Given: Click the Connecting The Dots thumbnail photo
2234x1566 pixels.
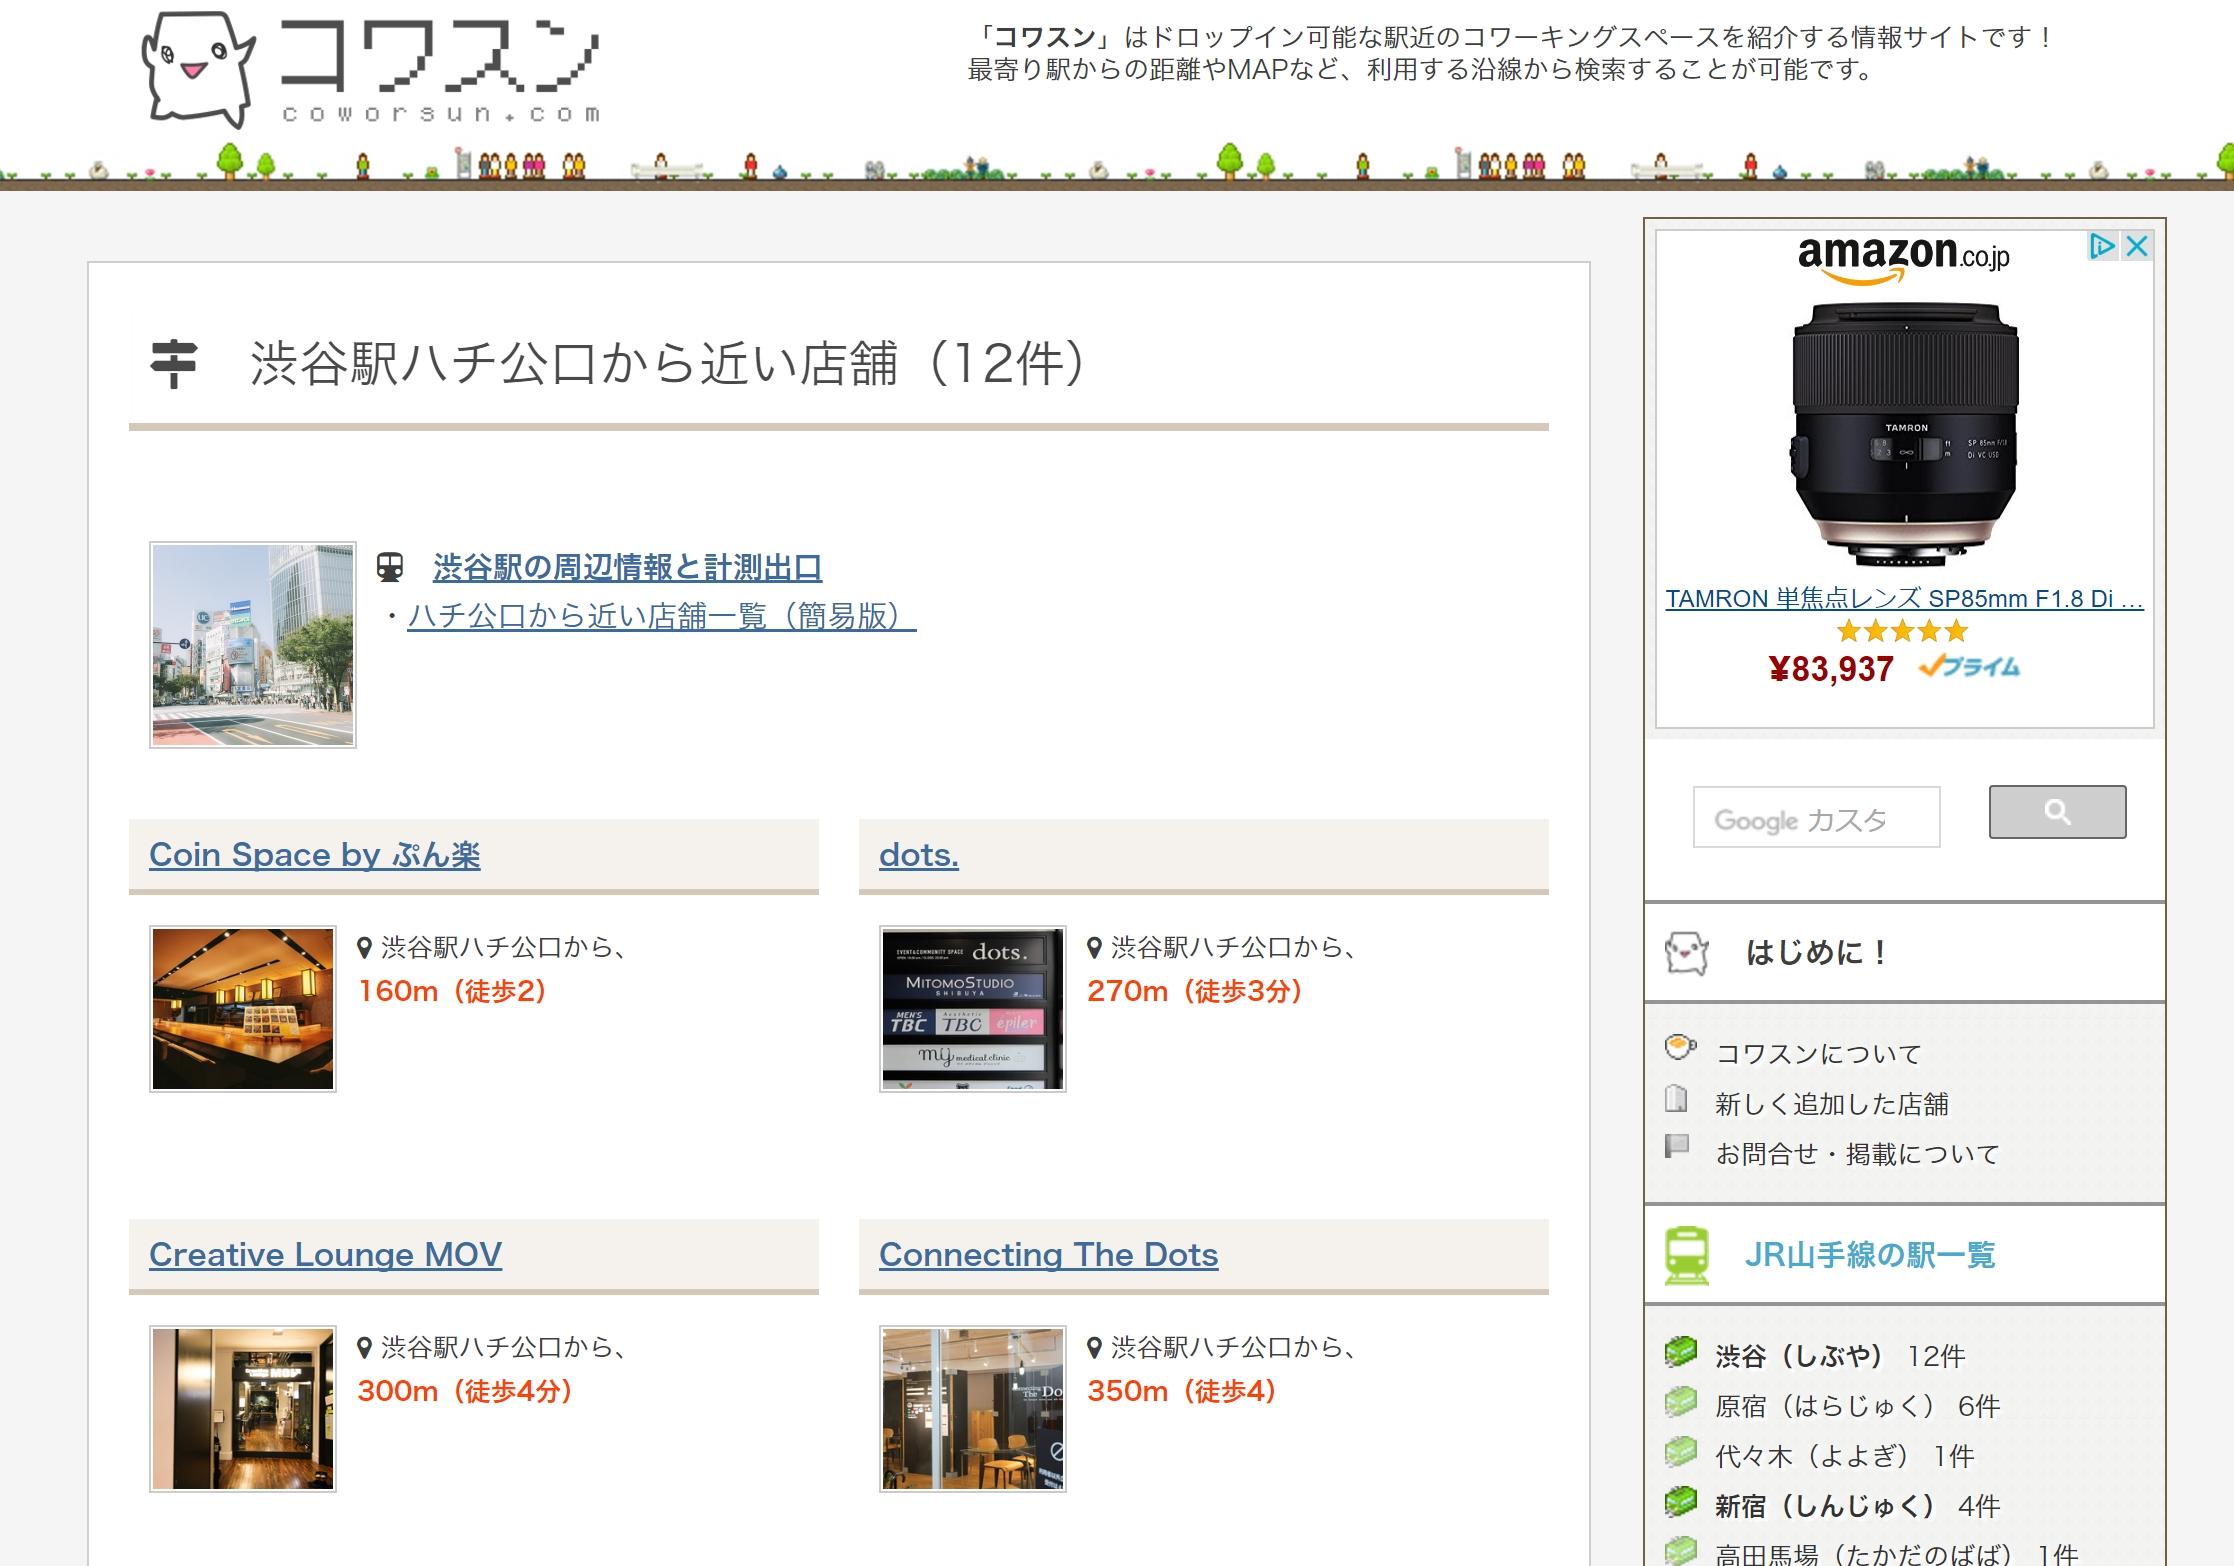Looking at the screenshot, I should coord(972,1409).
